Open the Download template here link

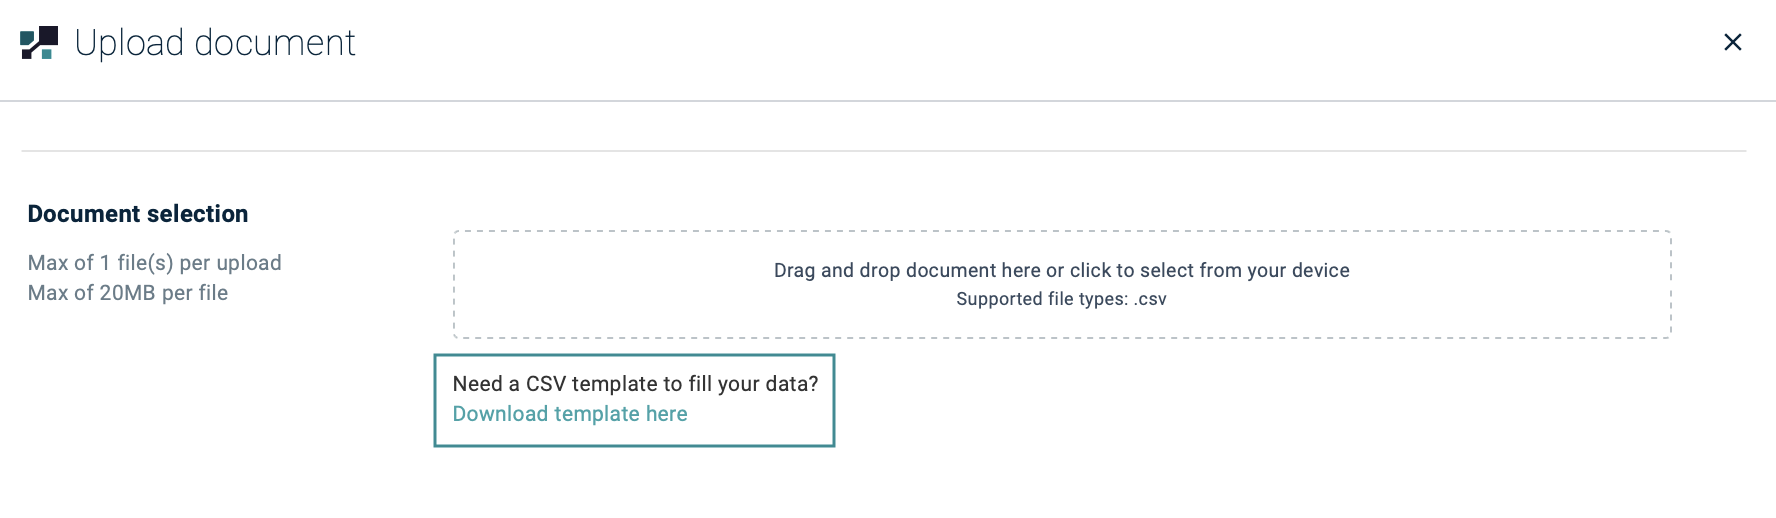[x=570, y=414]
